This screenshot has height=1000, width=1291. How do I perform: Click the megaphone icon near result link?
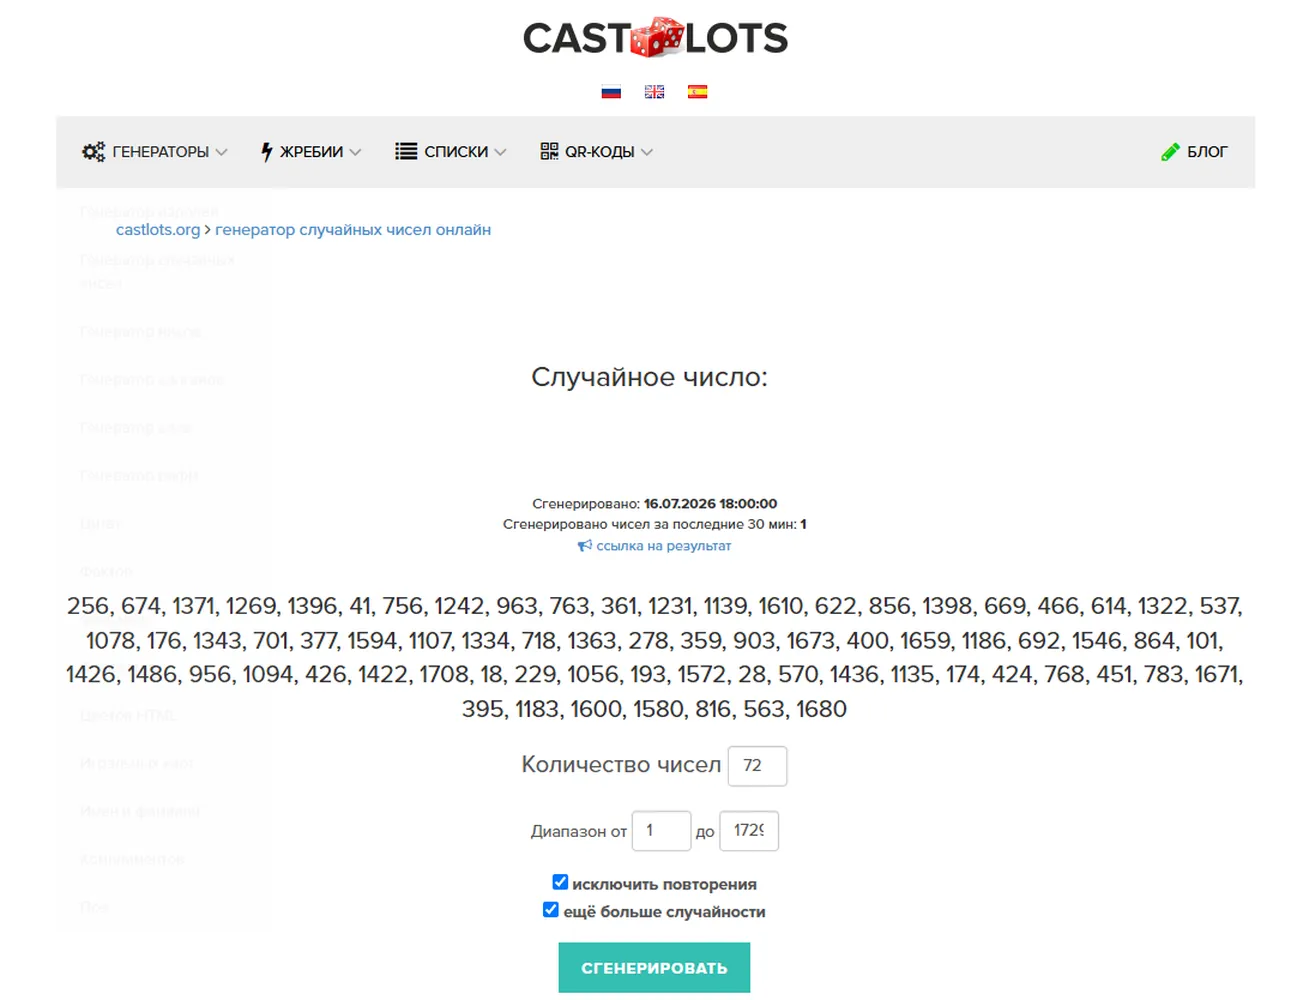(x=585, y=546)
